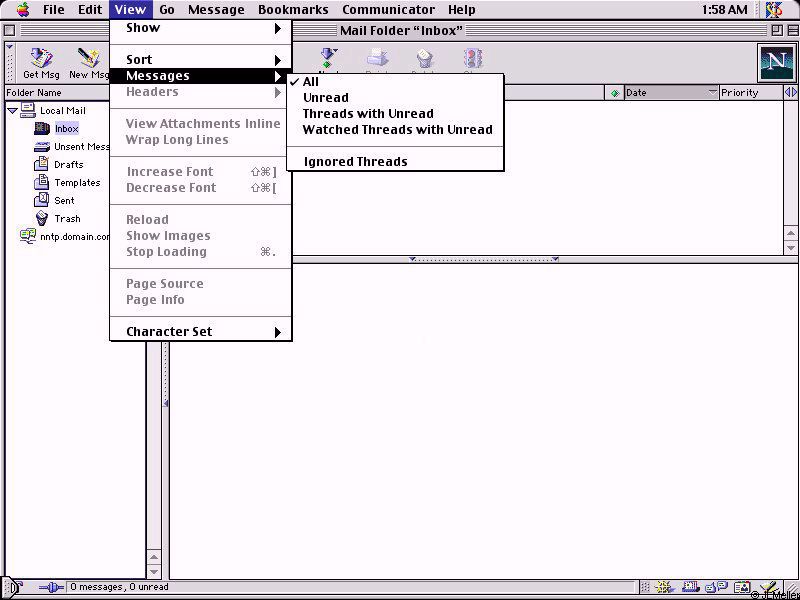Click the Trash can folder icon
The image size is (800, 600).
[42, 218]
